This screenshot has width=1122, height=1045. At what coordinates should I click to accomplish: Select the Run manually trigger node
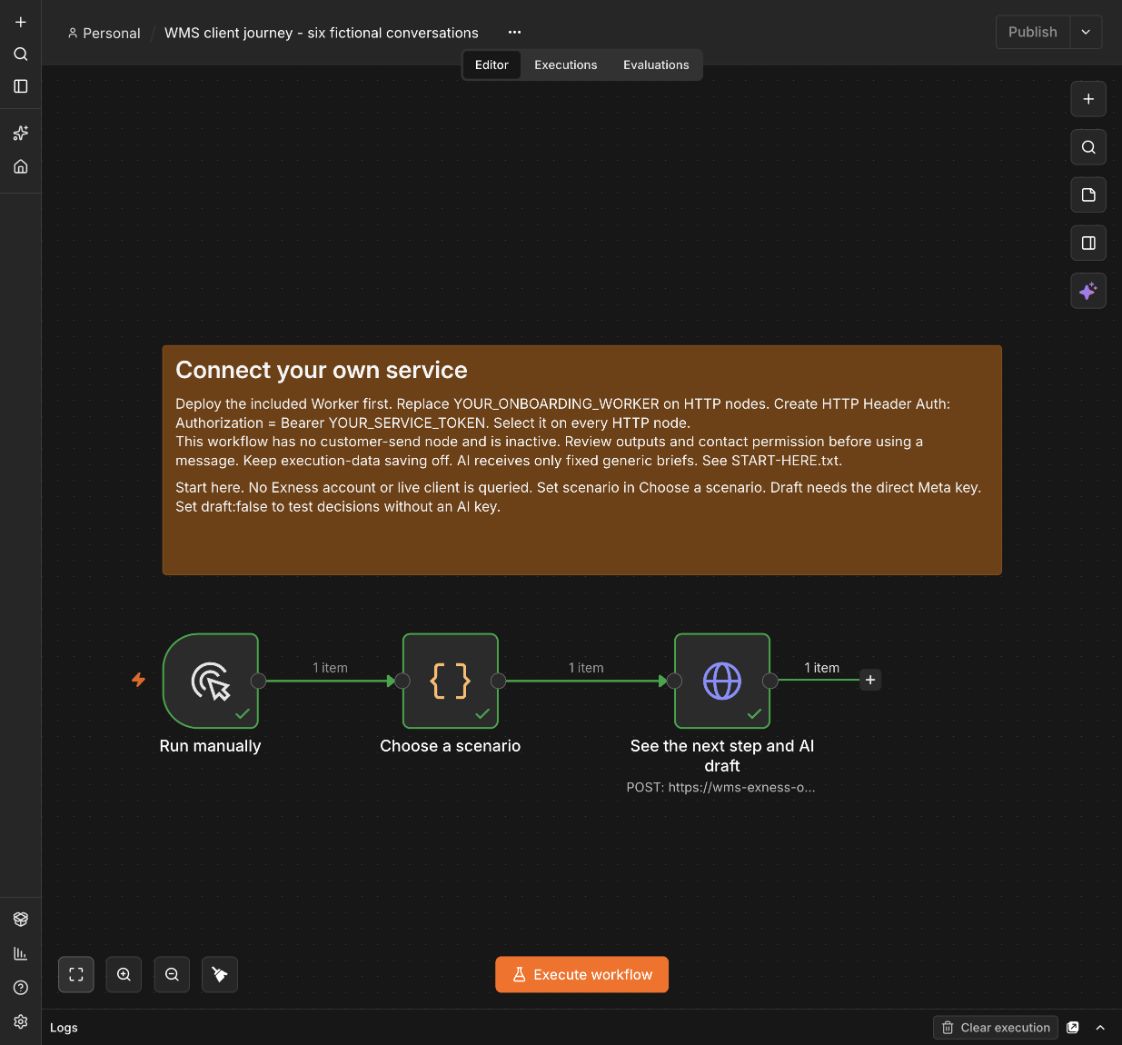[x=210, y=681]
